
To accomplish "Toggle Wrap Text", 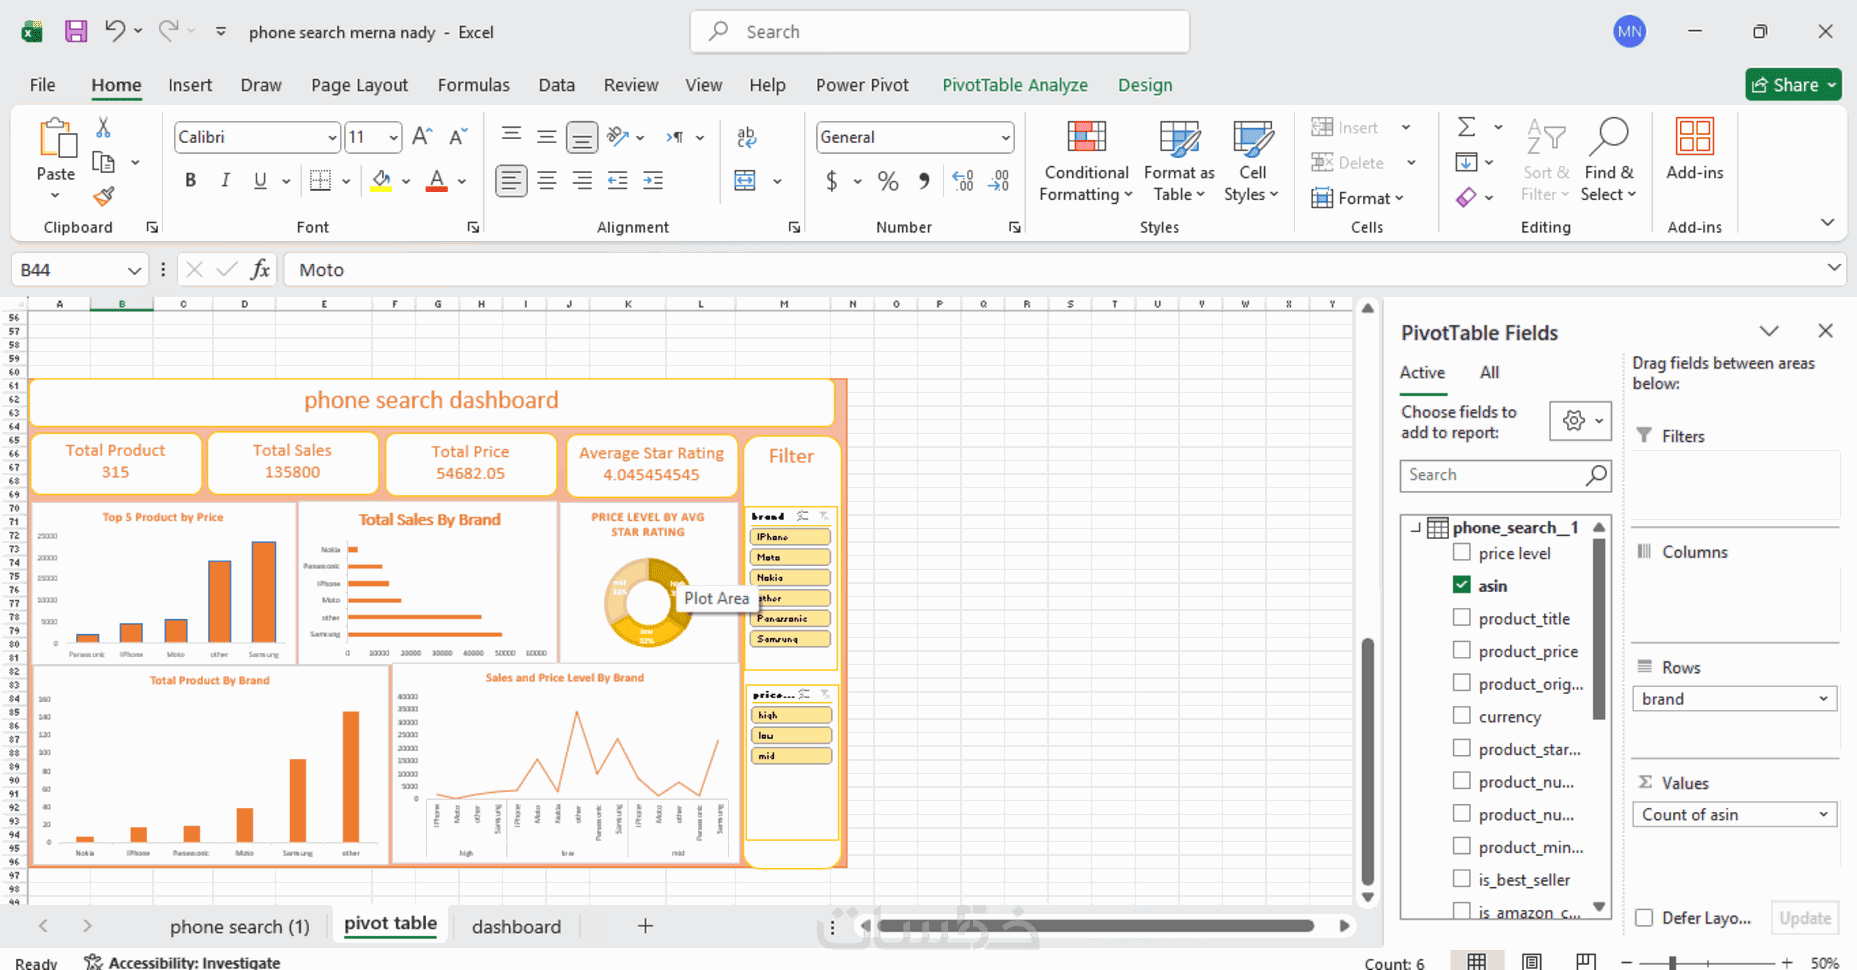I will tap(746, 137).
